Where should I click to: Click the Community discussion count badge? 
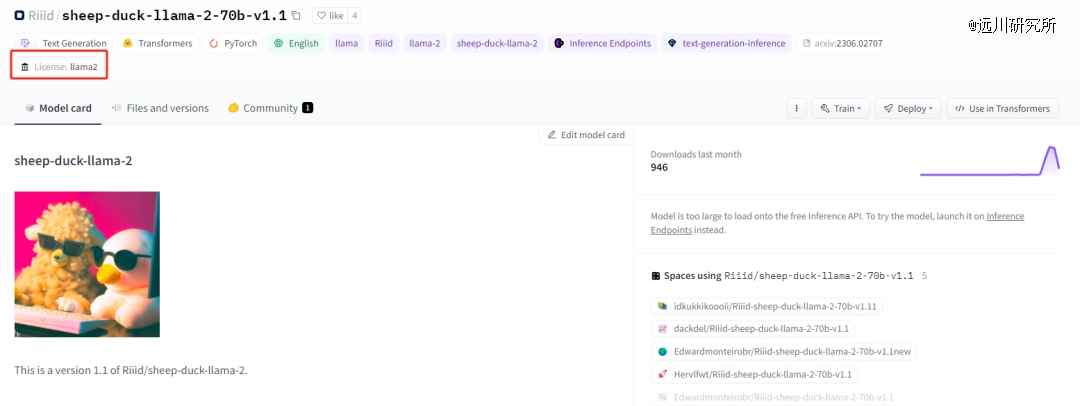point(307,108)
